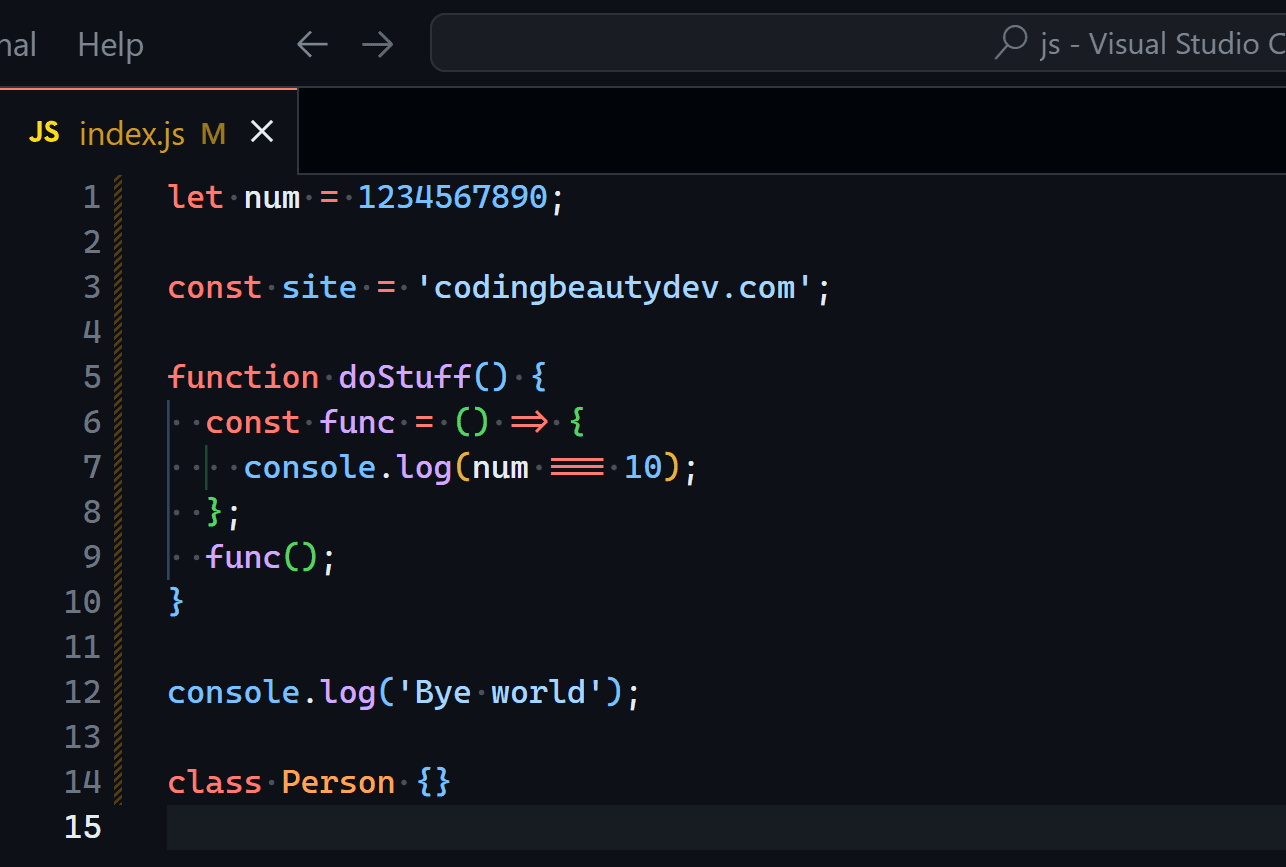Click the Person class name
The height and width of the screenshot is (867, 1286).
(x=339, y=782)
